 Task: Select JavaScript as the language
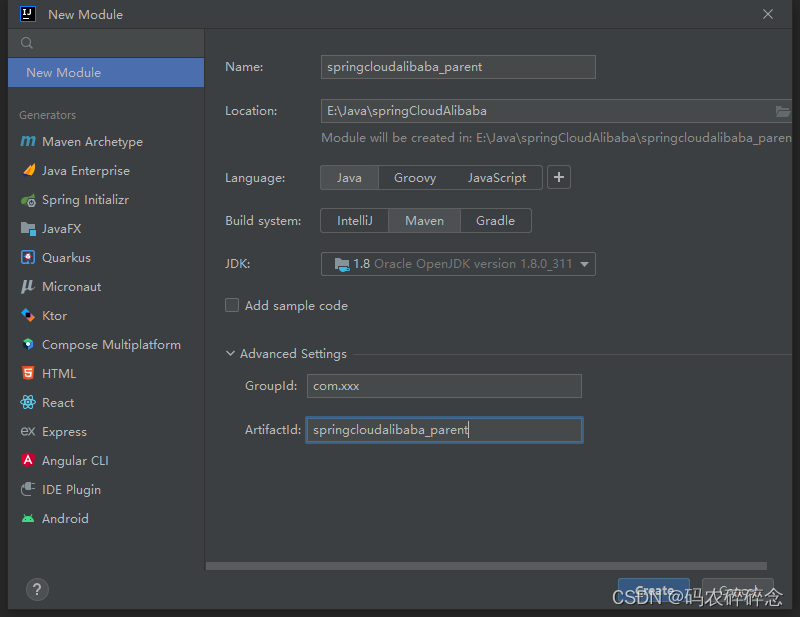click(x=497, y=178)
